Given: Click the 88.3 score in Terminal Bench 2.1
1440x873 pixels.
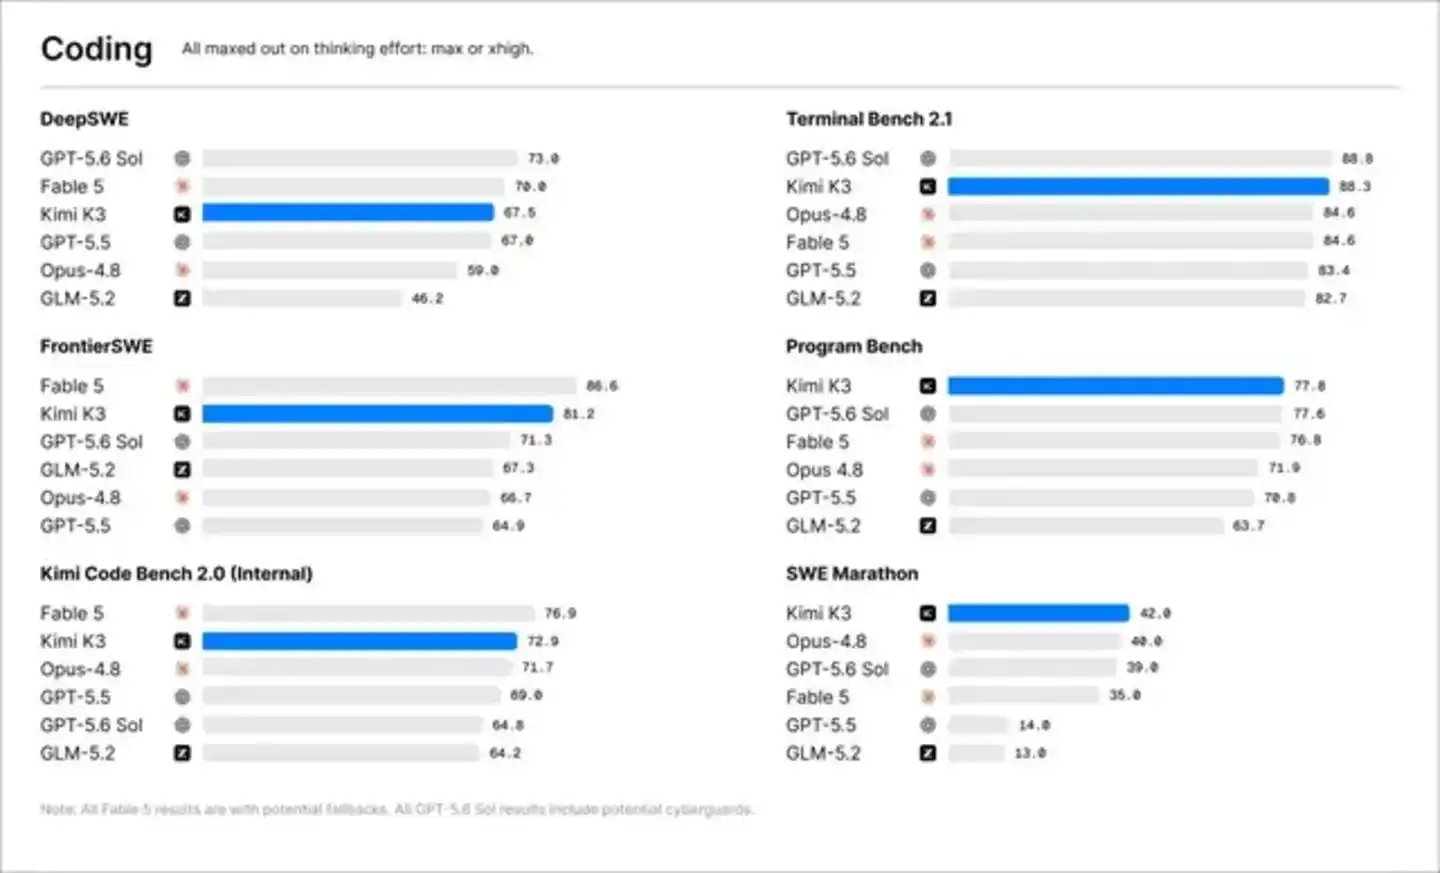Looking at the screenshot, I should 1355,186.
